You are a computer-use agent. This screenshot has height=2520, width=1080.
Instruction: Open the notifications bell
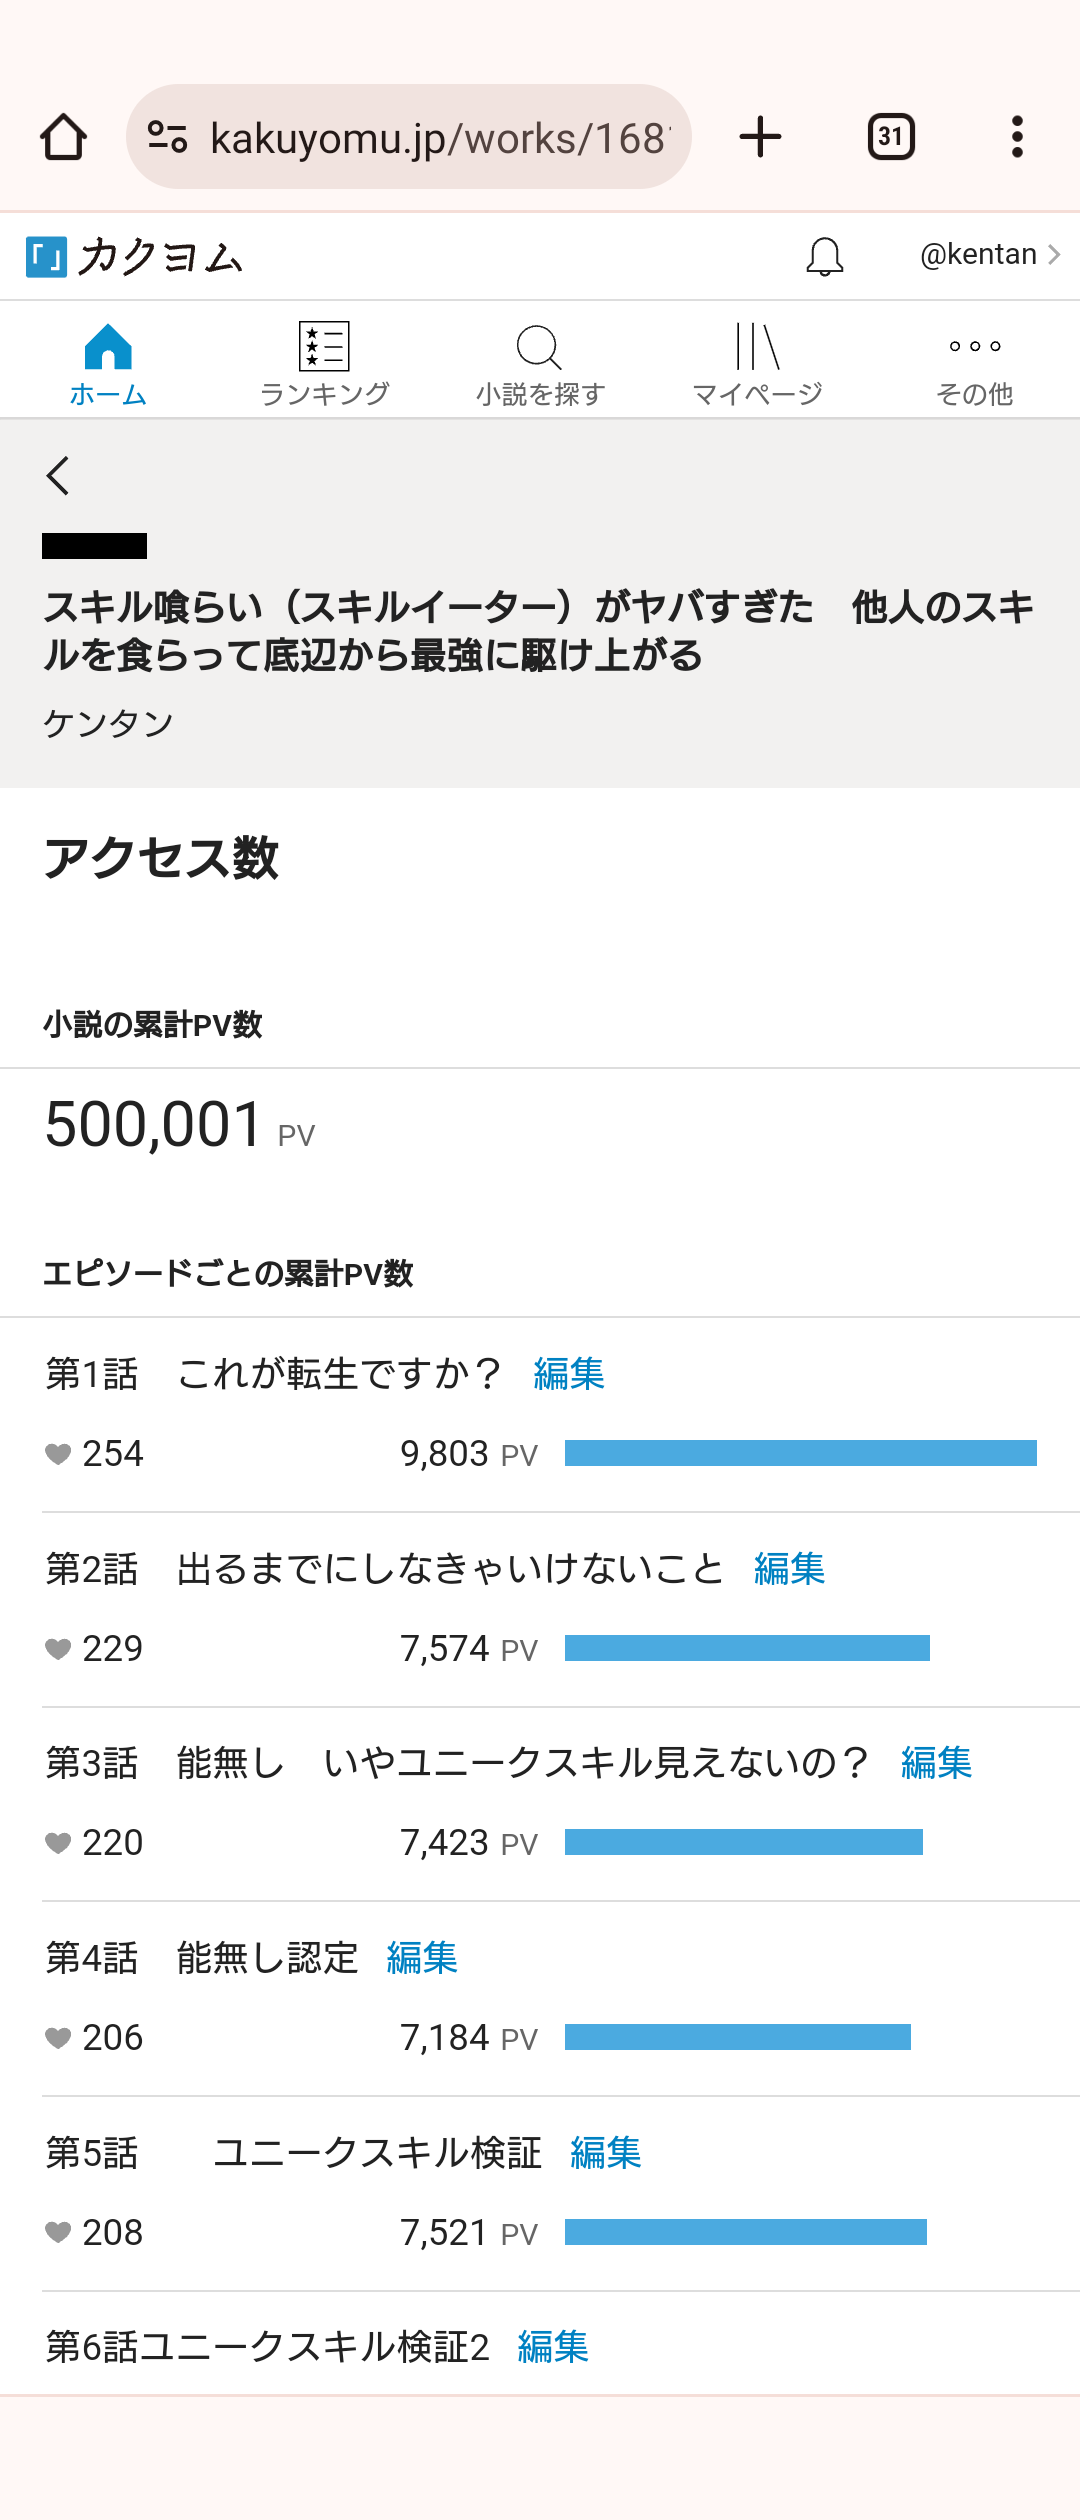(x=825, y=256)
